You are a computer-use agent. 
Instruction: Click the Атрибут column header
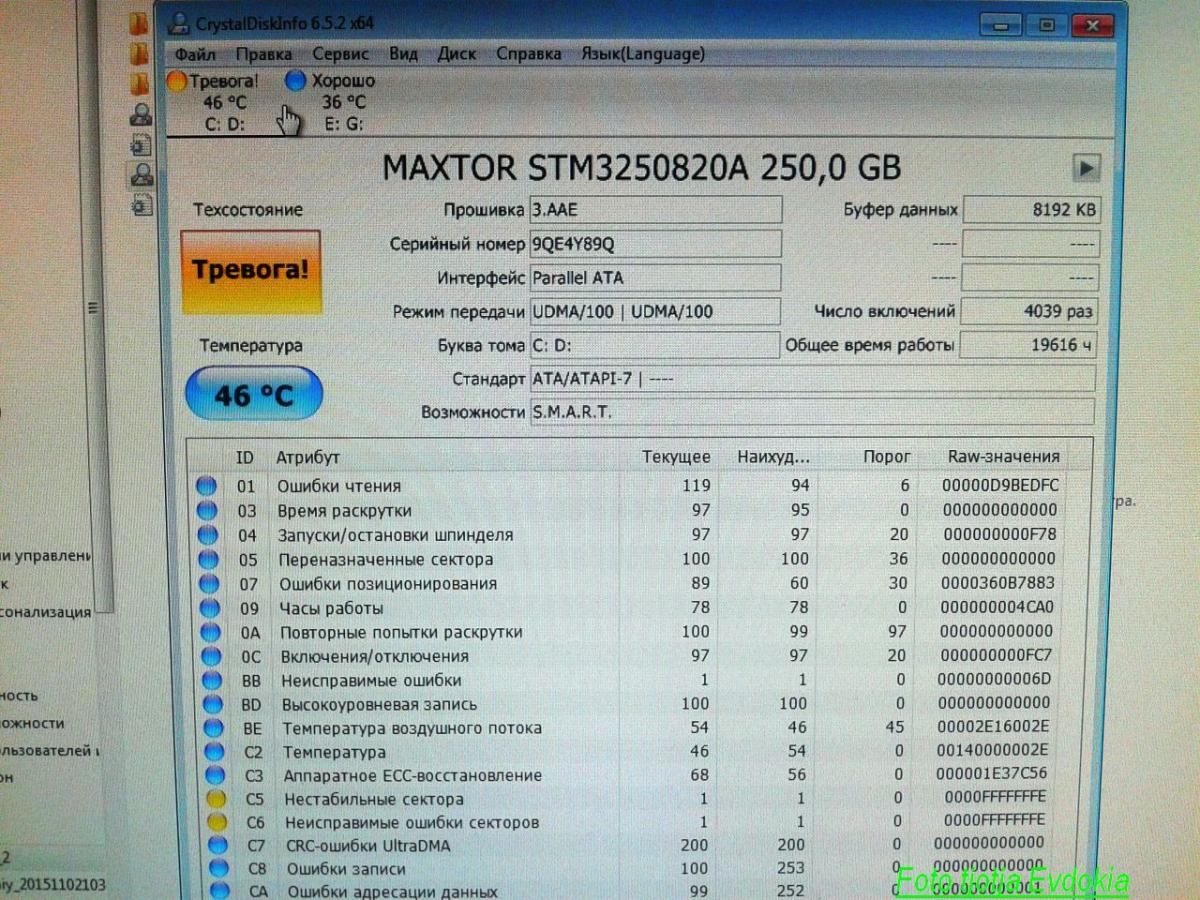(308, 457)
